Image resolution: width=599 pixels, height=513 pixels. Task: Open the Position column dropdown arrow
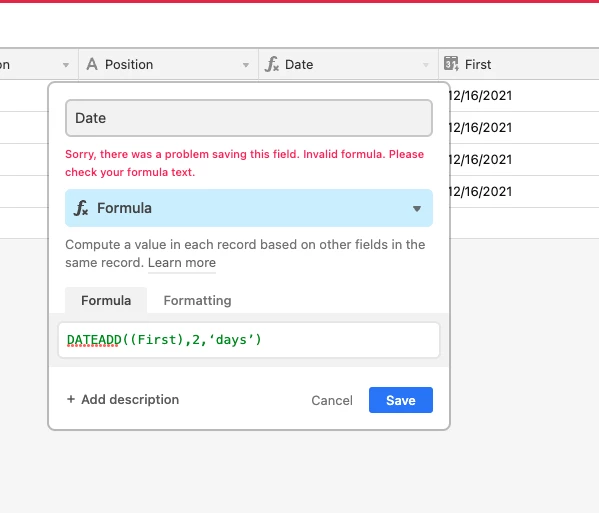[246, 65]
